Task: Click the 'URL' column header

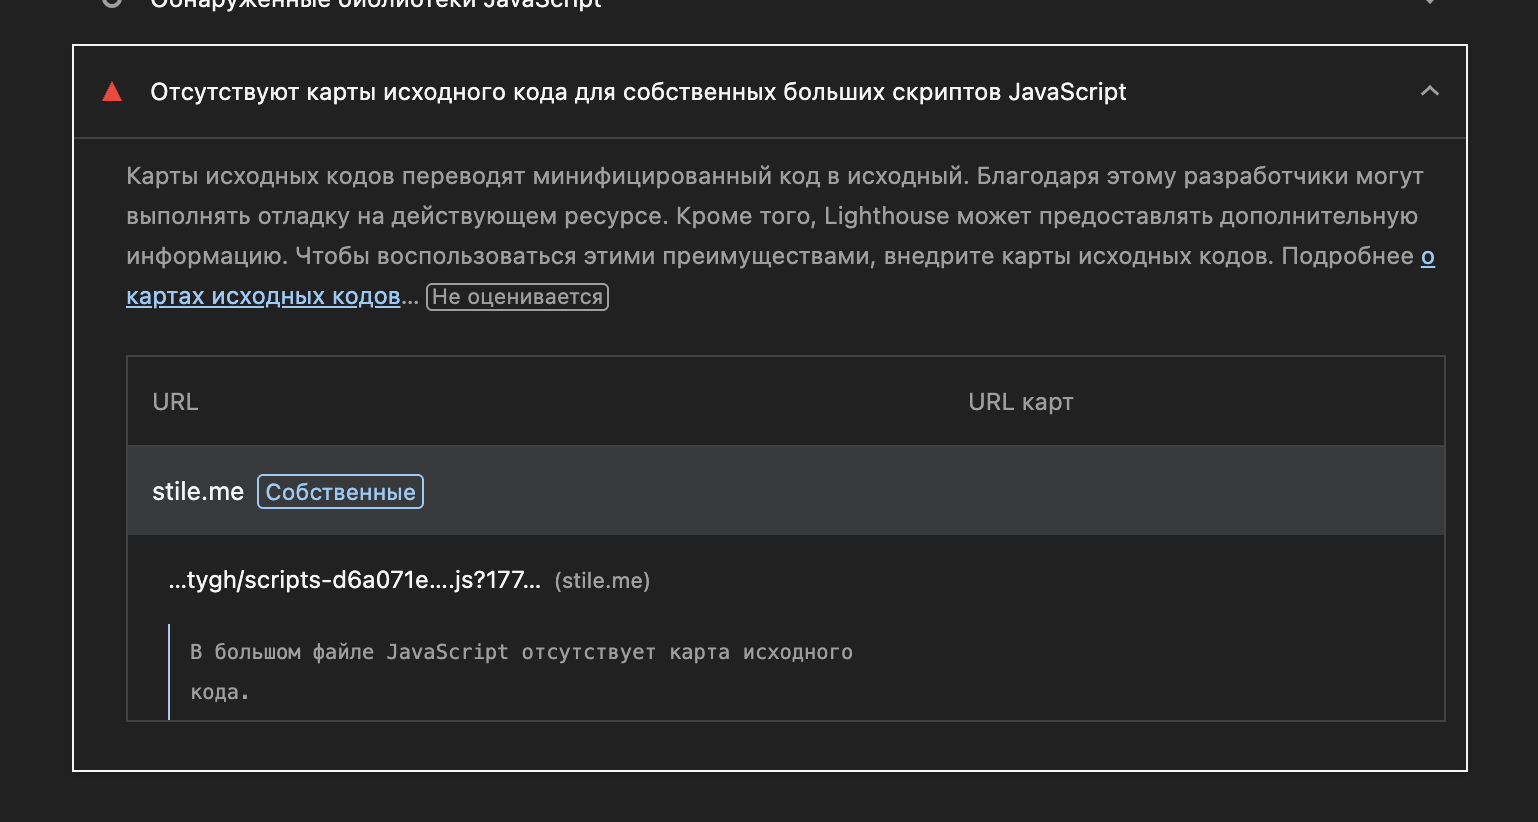Action: [175, 402]
